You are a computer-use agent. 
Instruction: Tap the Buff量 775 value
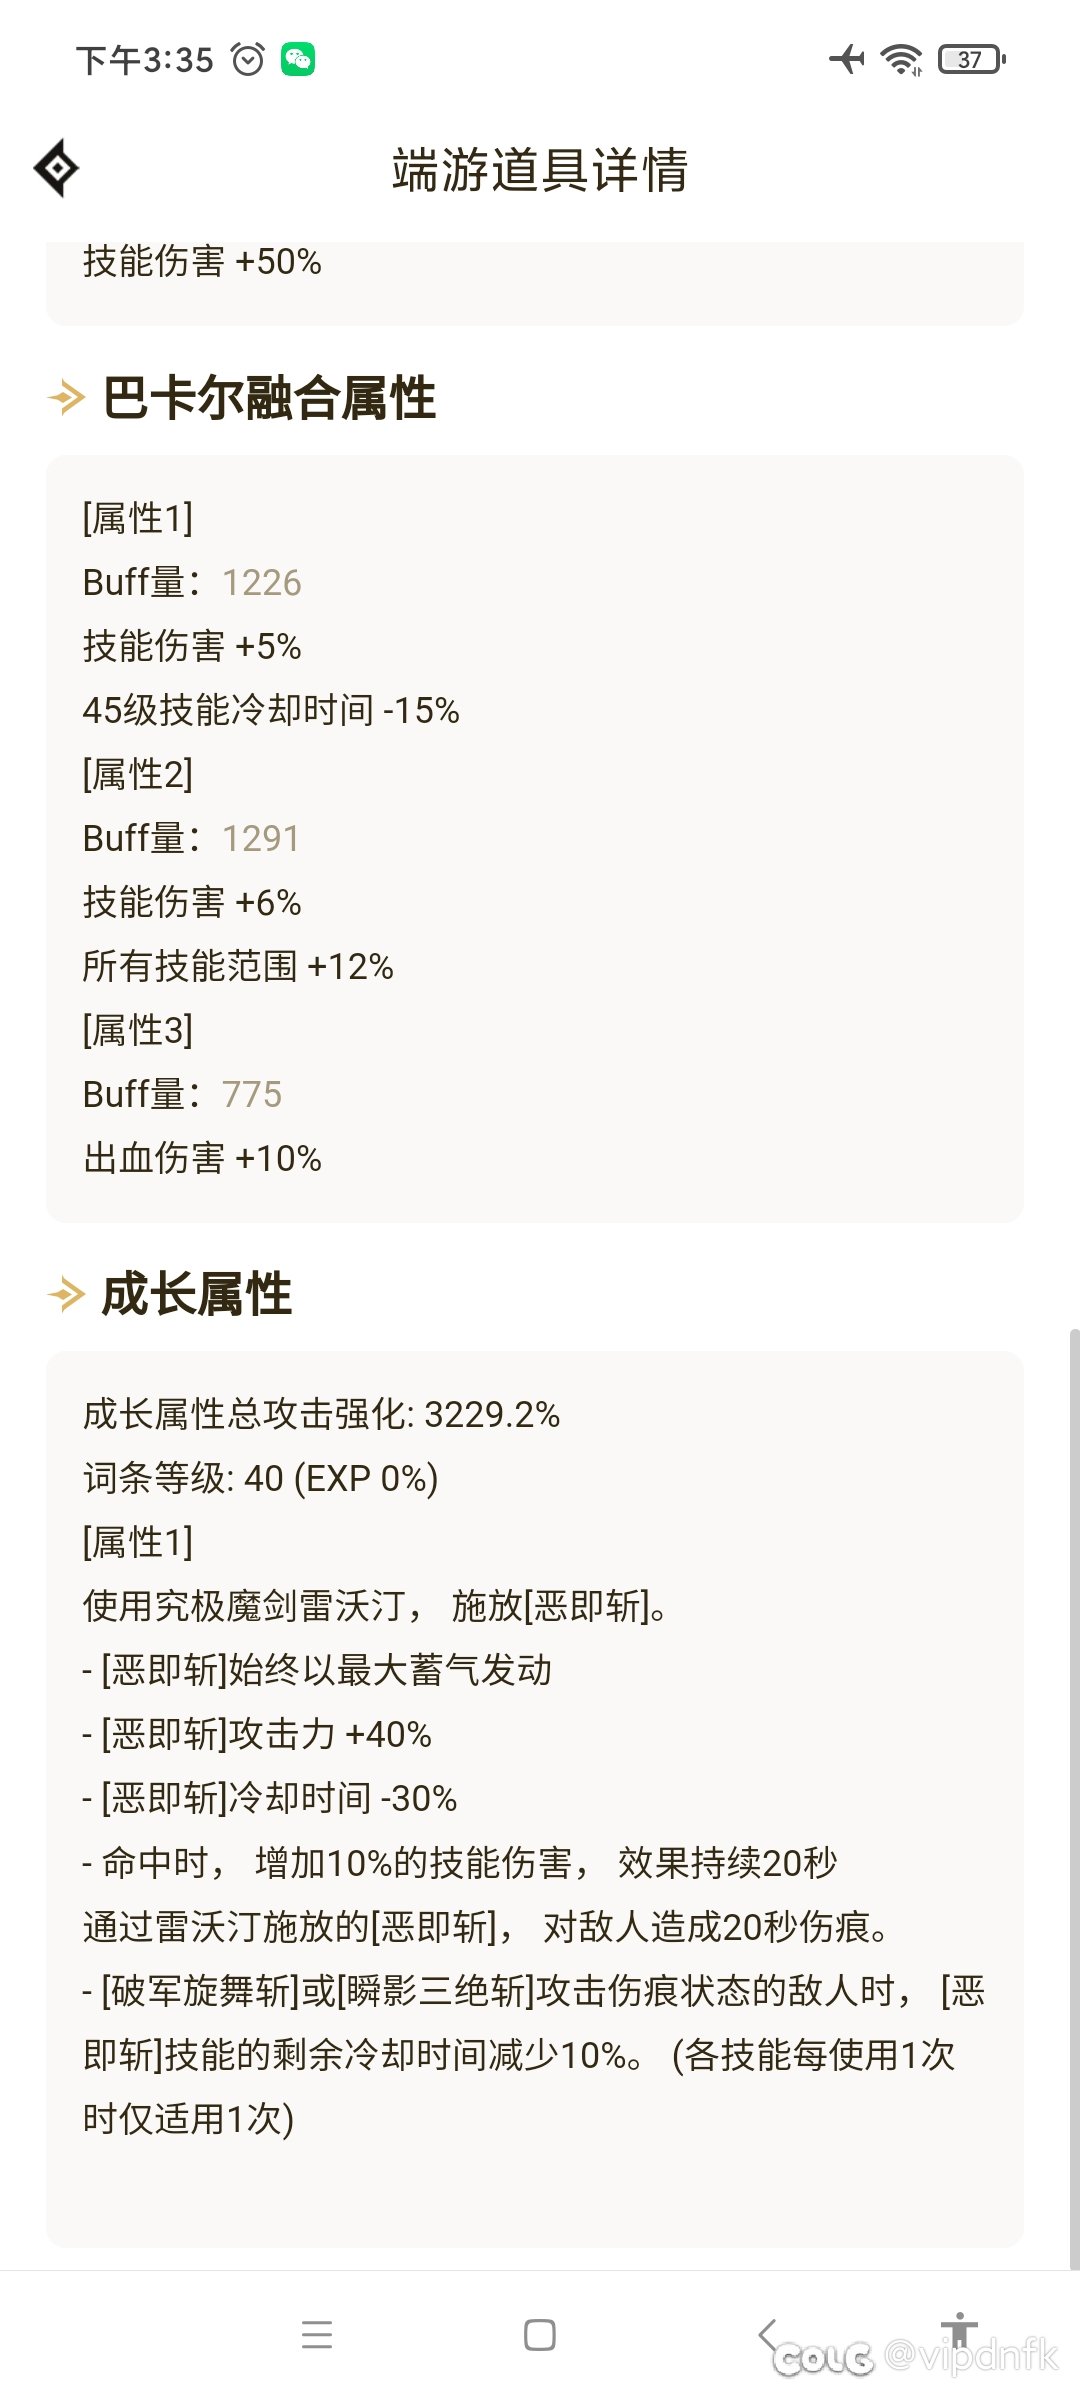(252, 1094)
